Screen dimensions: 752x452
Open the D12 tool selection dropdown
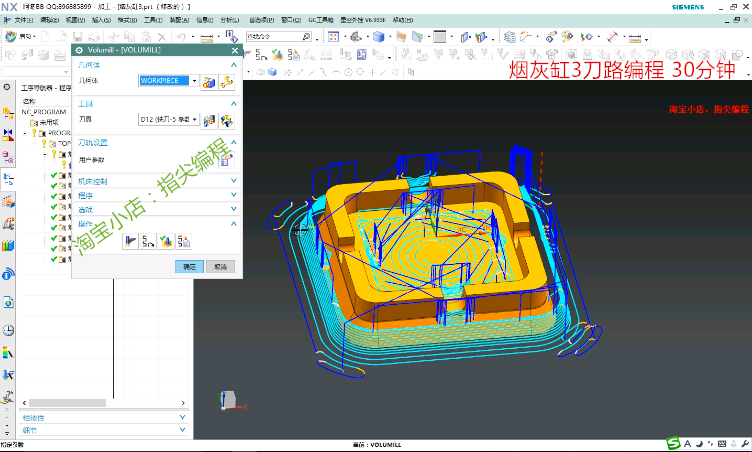click(x=194, y=120)
